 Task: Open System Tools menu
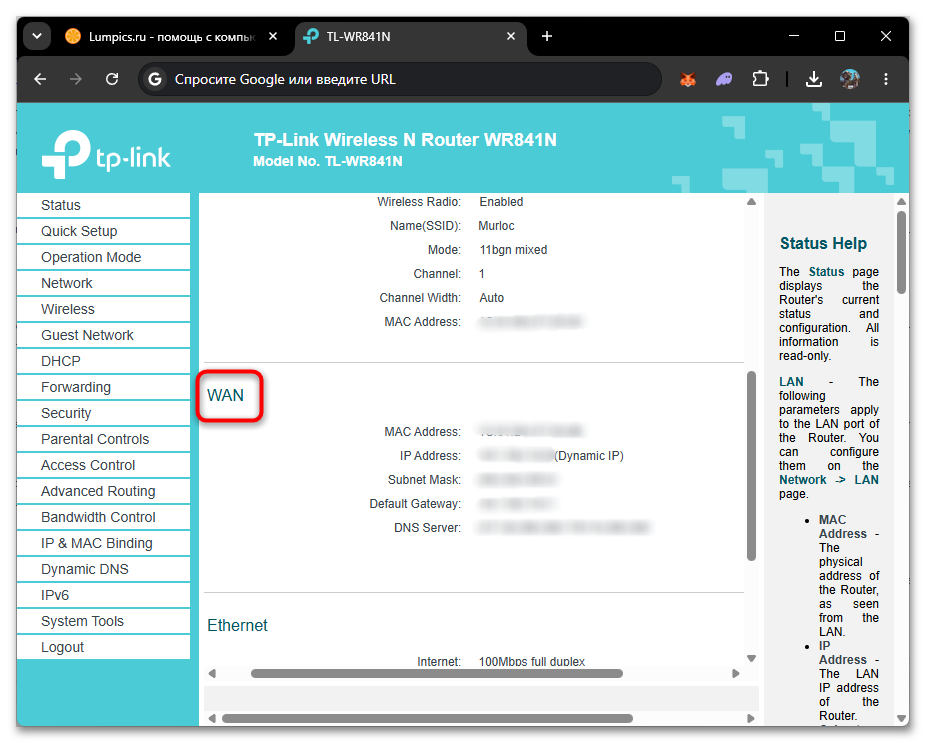[x=103, y=621]
